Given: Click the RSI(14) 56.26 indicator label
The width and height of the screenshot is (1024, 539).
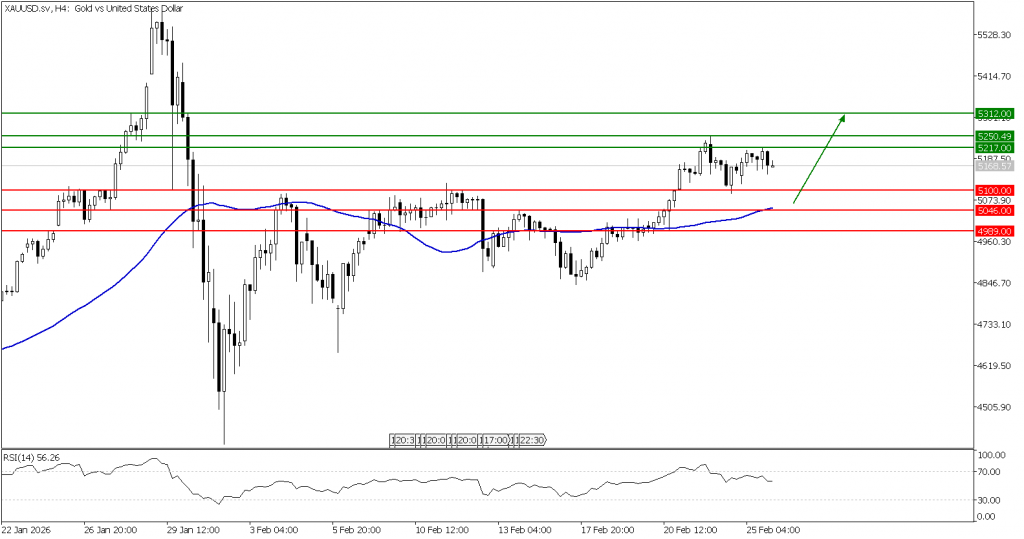Looking at the screenshot, I should [31, 458].
